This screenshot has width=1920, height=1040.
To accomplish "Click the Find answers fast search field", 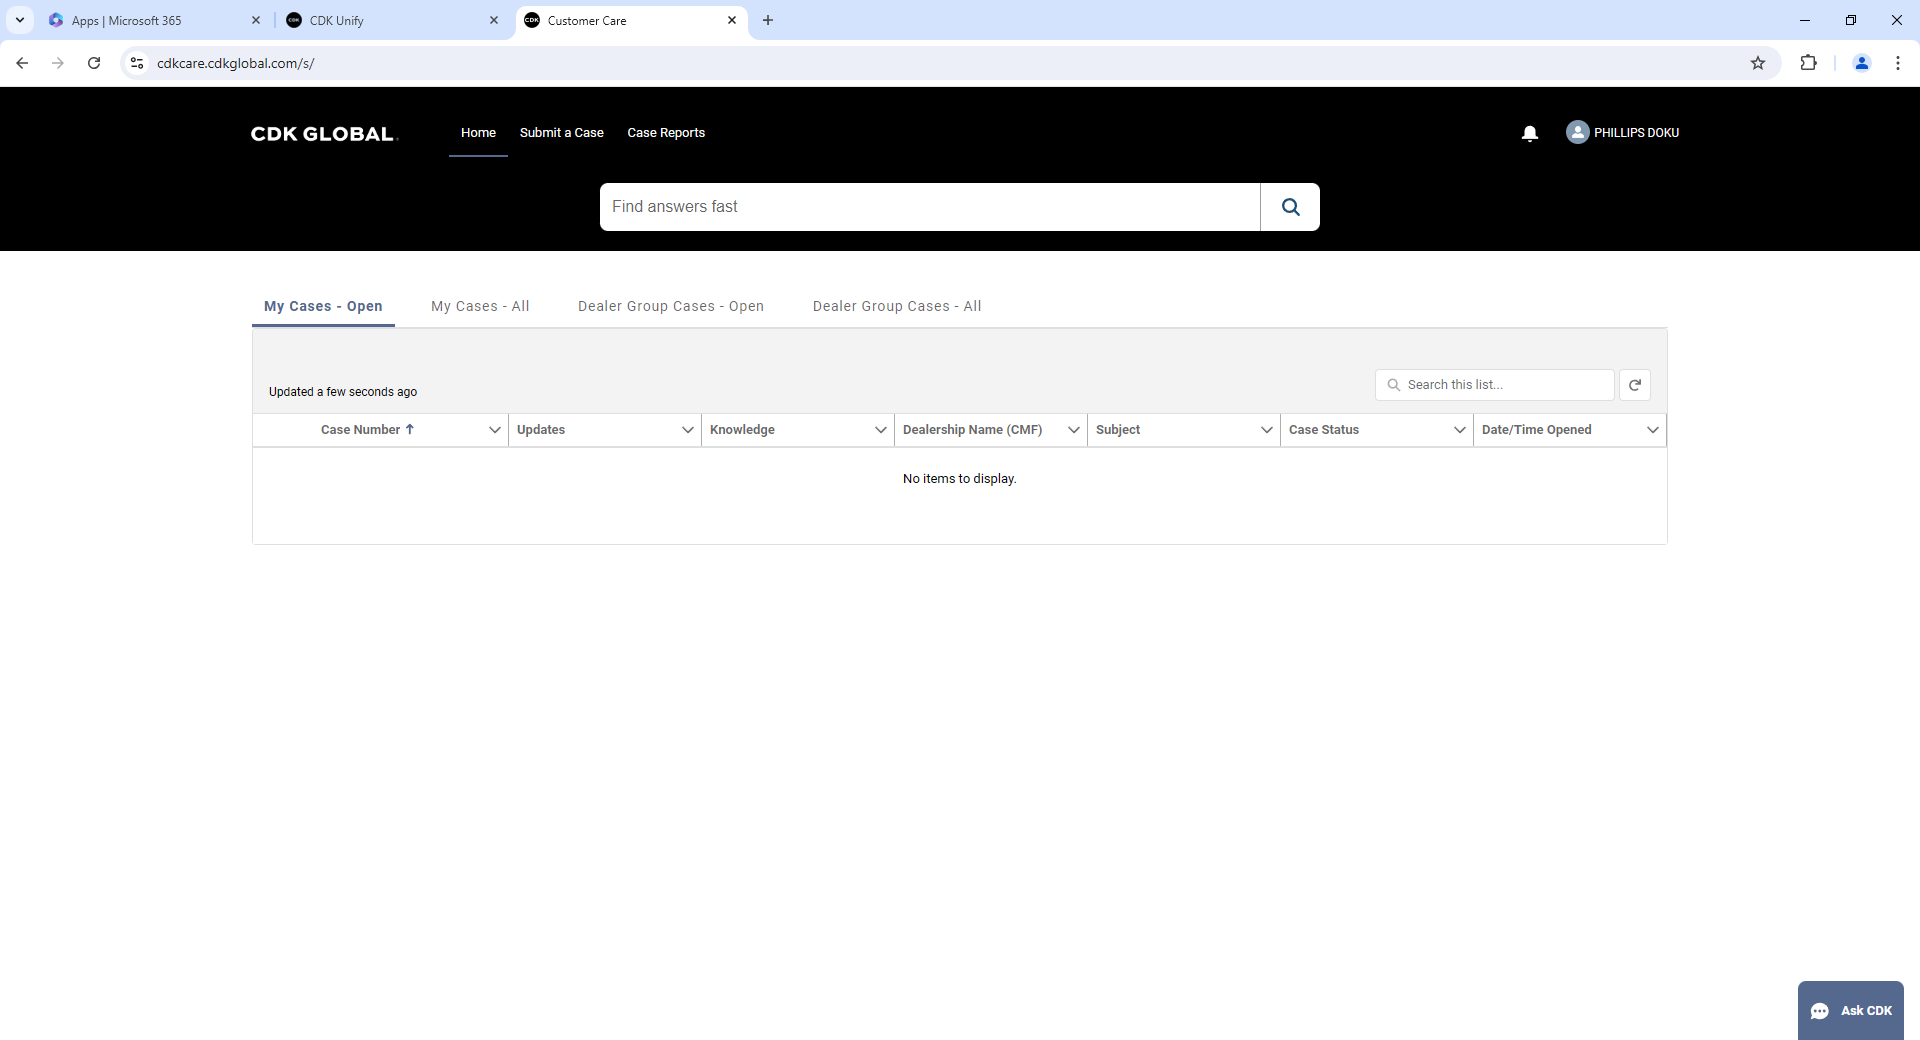I will (x=930, y=207).
